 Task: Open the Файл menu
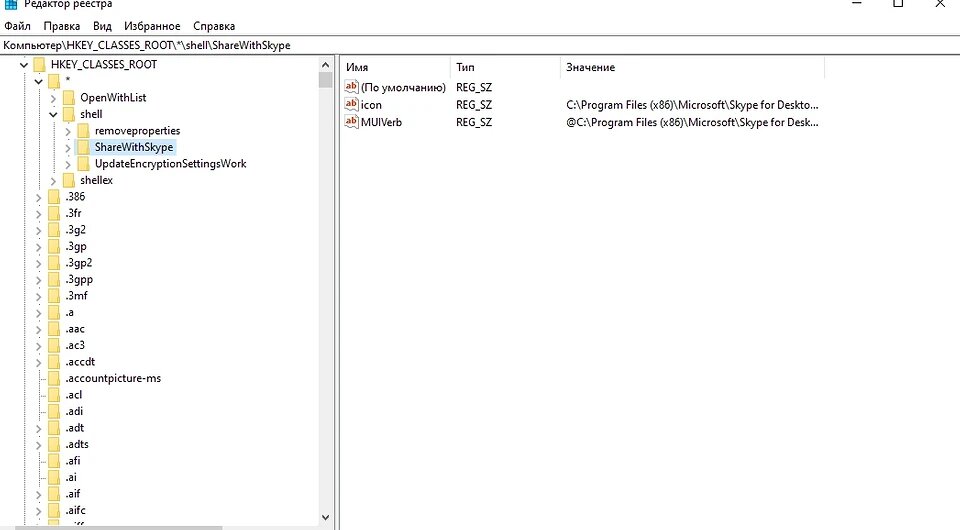tap(17, 26)
